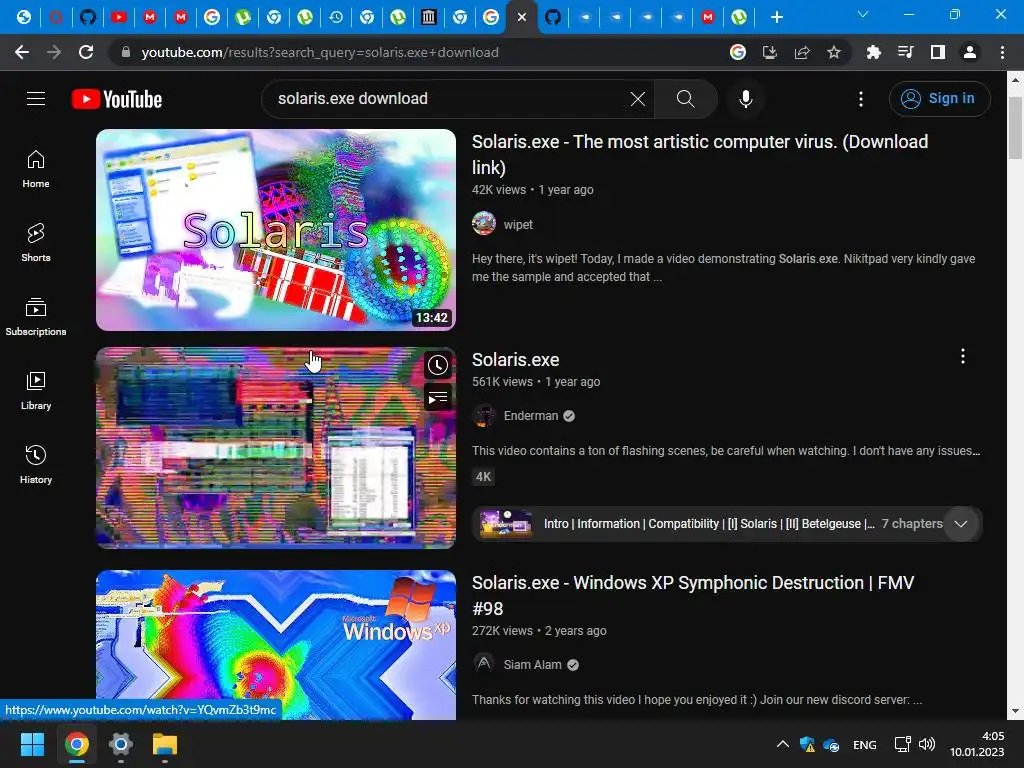Click Enderman channel avatar

tap(484, 415)
